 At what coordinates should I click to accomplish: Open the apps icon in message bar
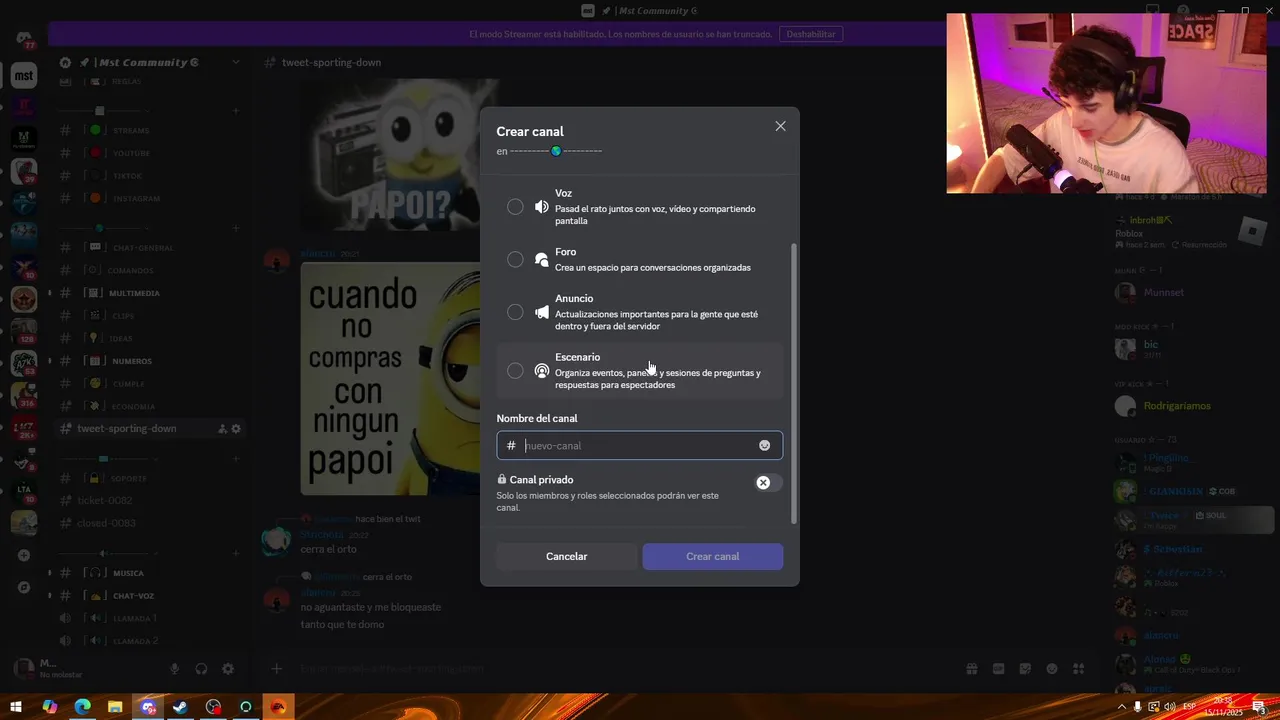point(1078,669)
